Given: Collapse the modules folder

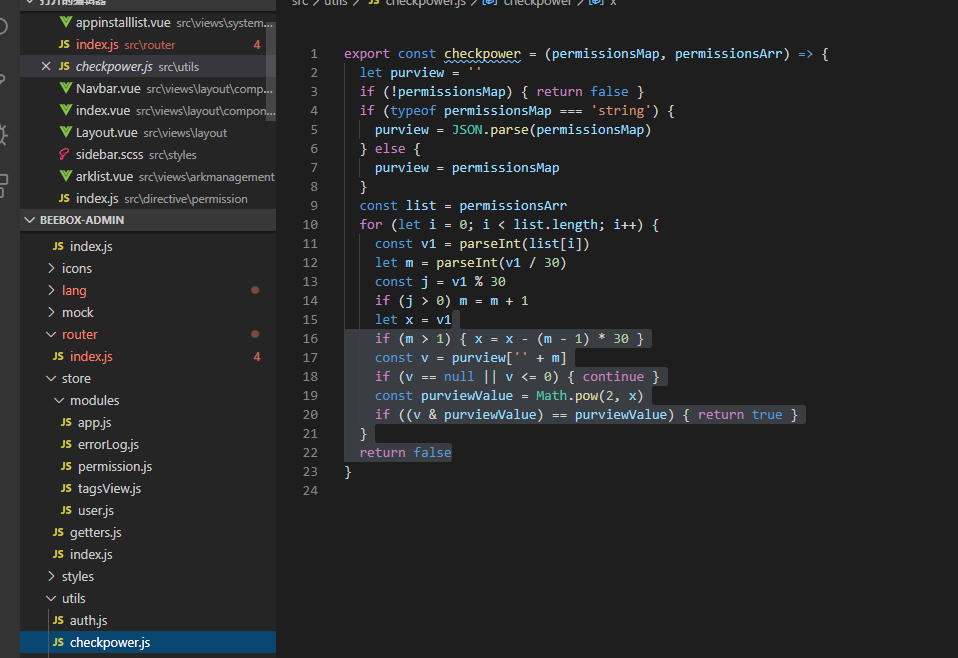Looking at the screenshot, I should coord(94,401).
